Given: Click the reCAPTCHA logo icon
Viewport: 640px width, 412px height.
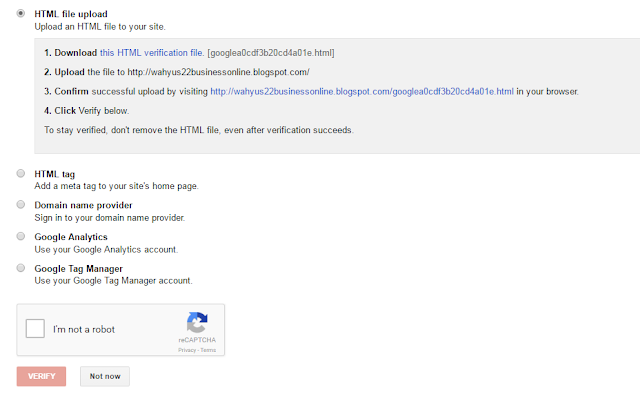Looking at the screenshot, I should [x=197, y=323].
